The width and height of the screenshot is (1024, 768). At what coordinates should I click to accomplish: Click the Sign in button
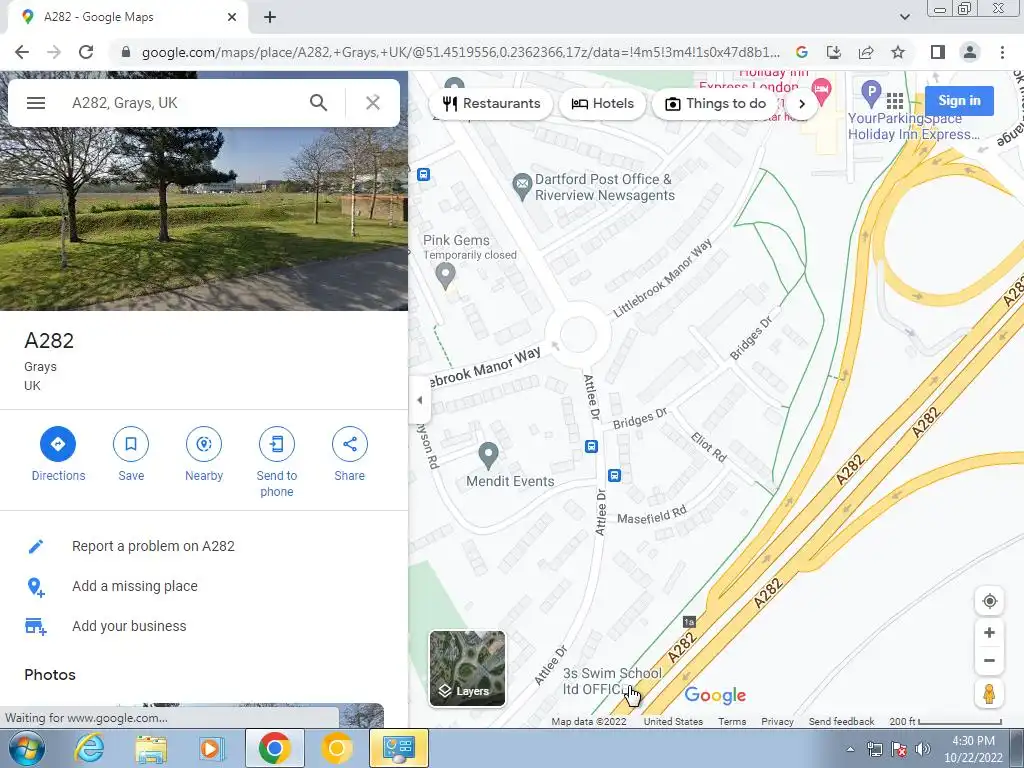(959, 101)
